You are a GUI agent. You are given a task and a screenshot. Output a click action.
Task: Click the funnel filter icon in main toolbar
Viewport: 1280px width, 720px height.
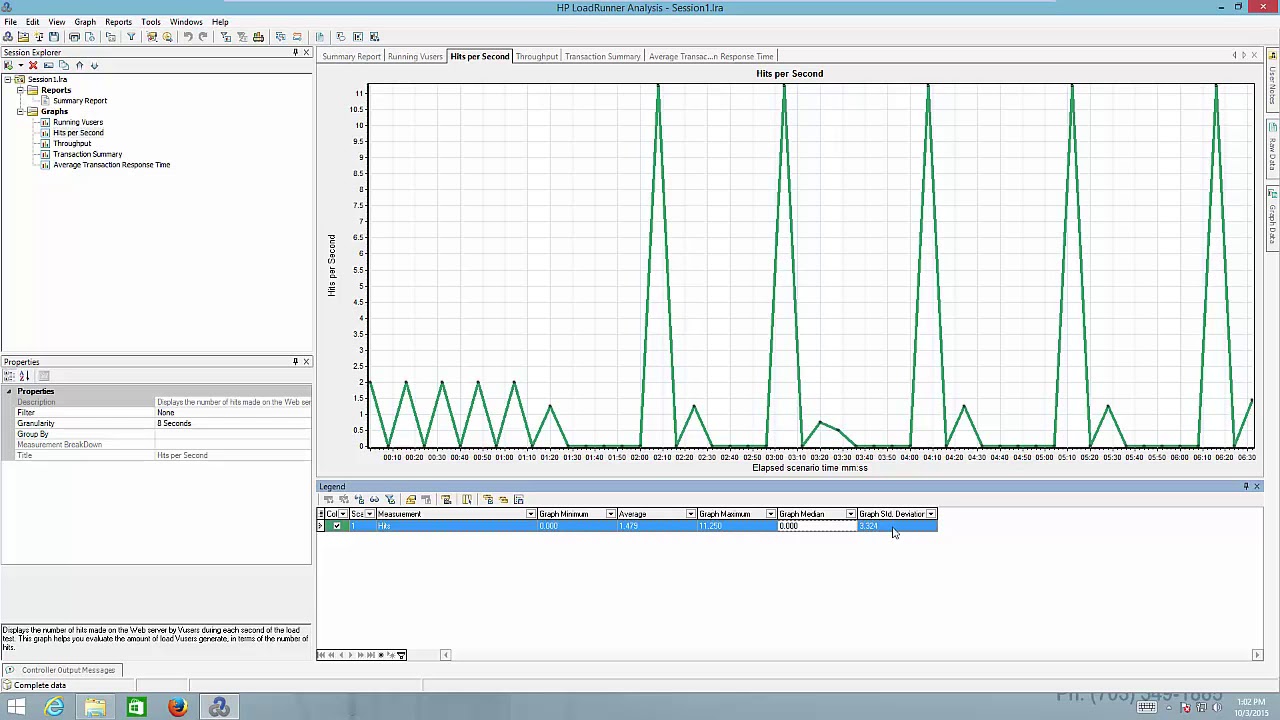131,37
